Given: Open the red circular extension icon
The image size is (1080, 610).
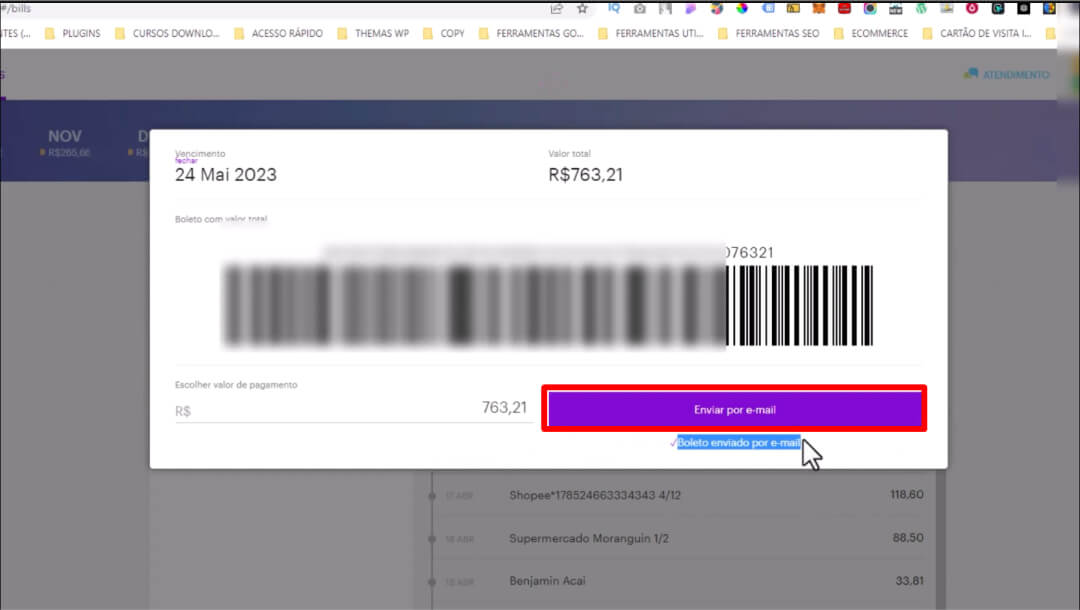Looking at the screenshot, I should tap(970, 7).
